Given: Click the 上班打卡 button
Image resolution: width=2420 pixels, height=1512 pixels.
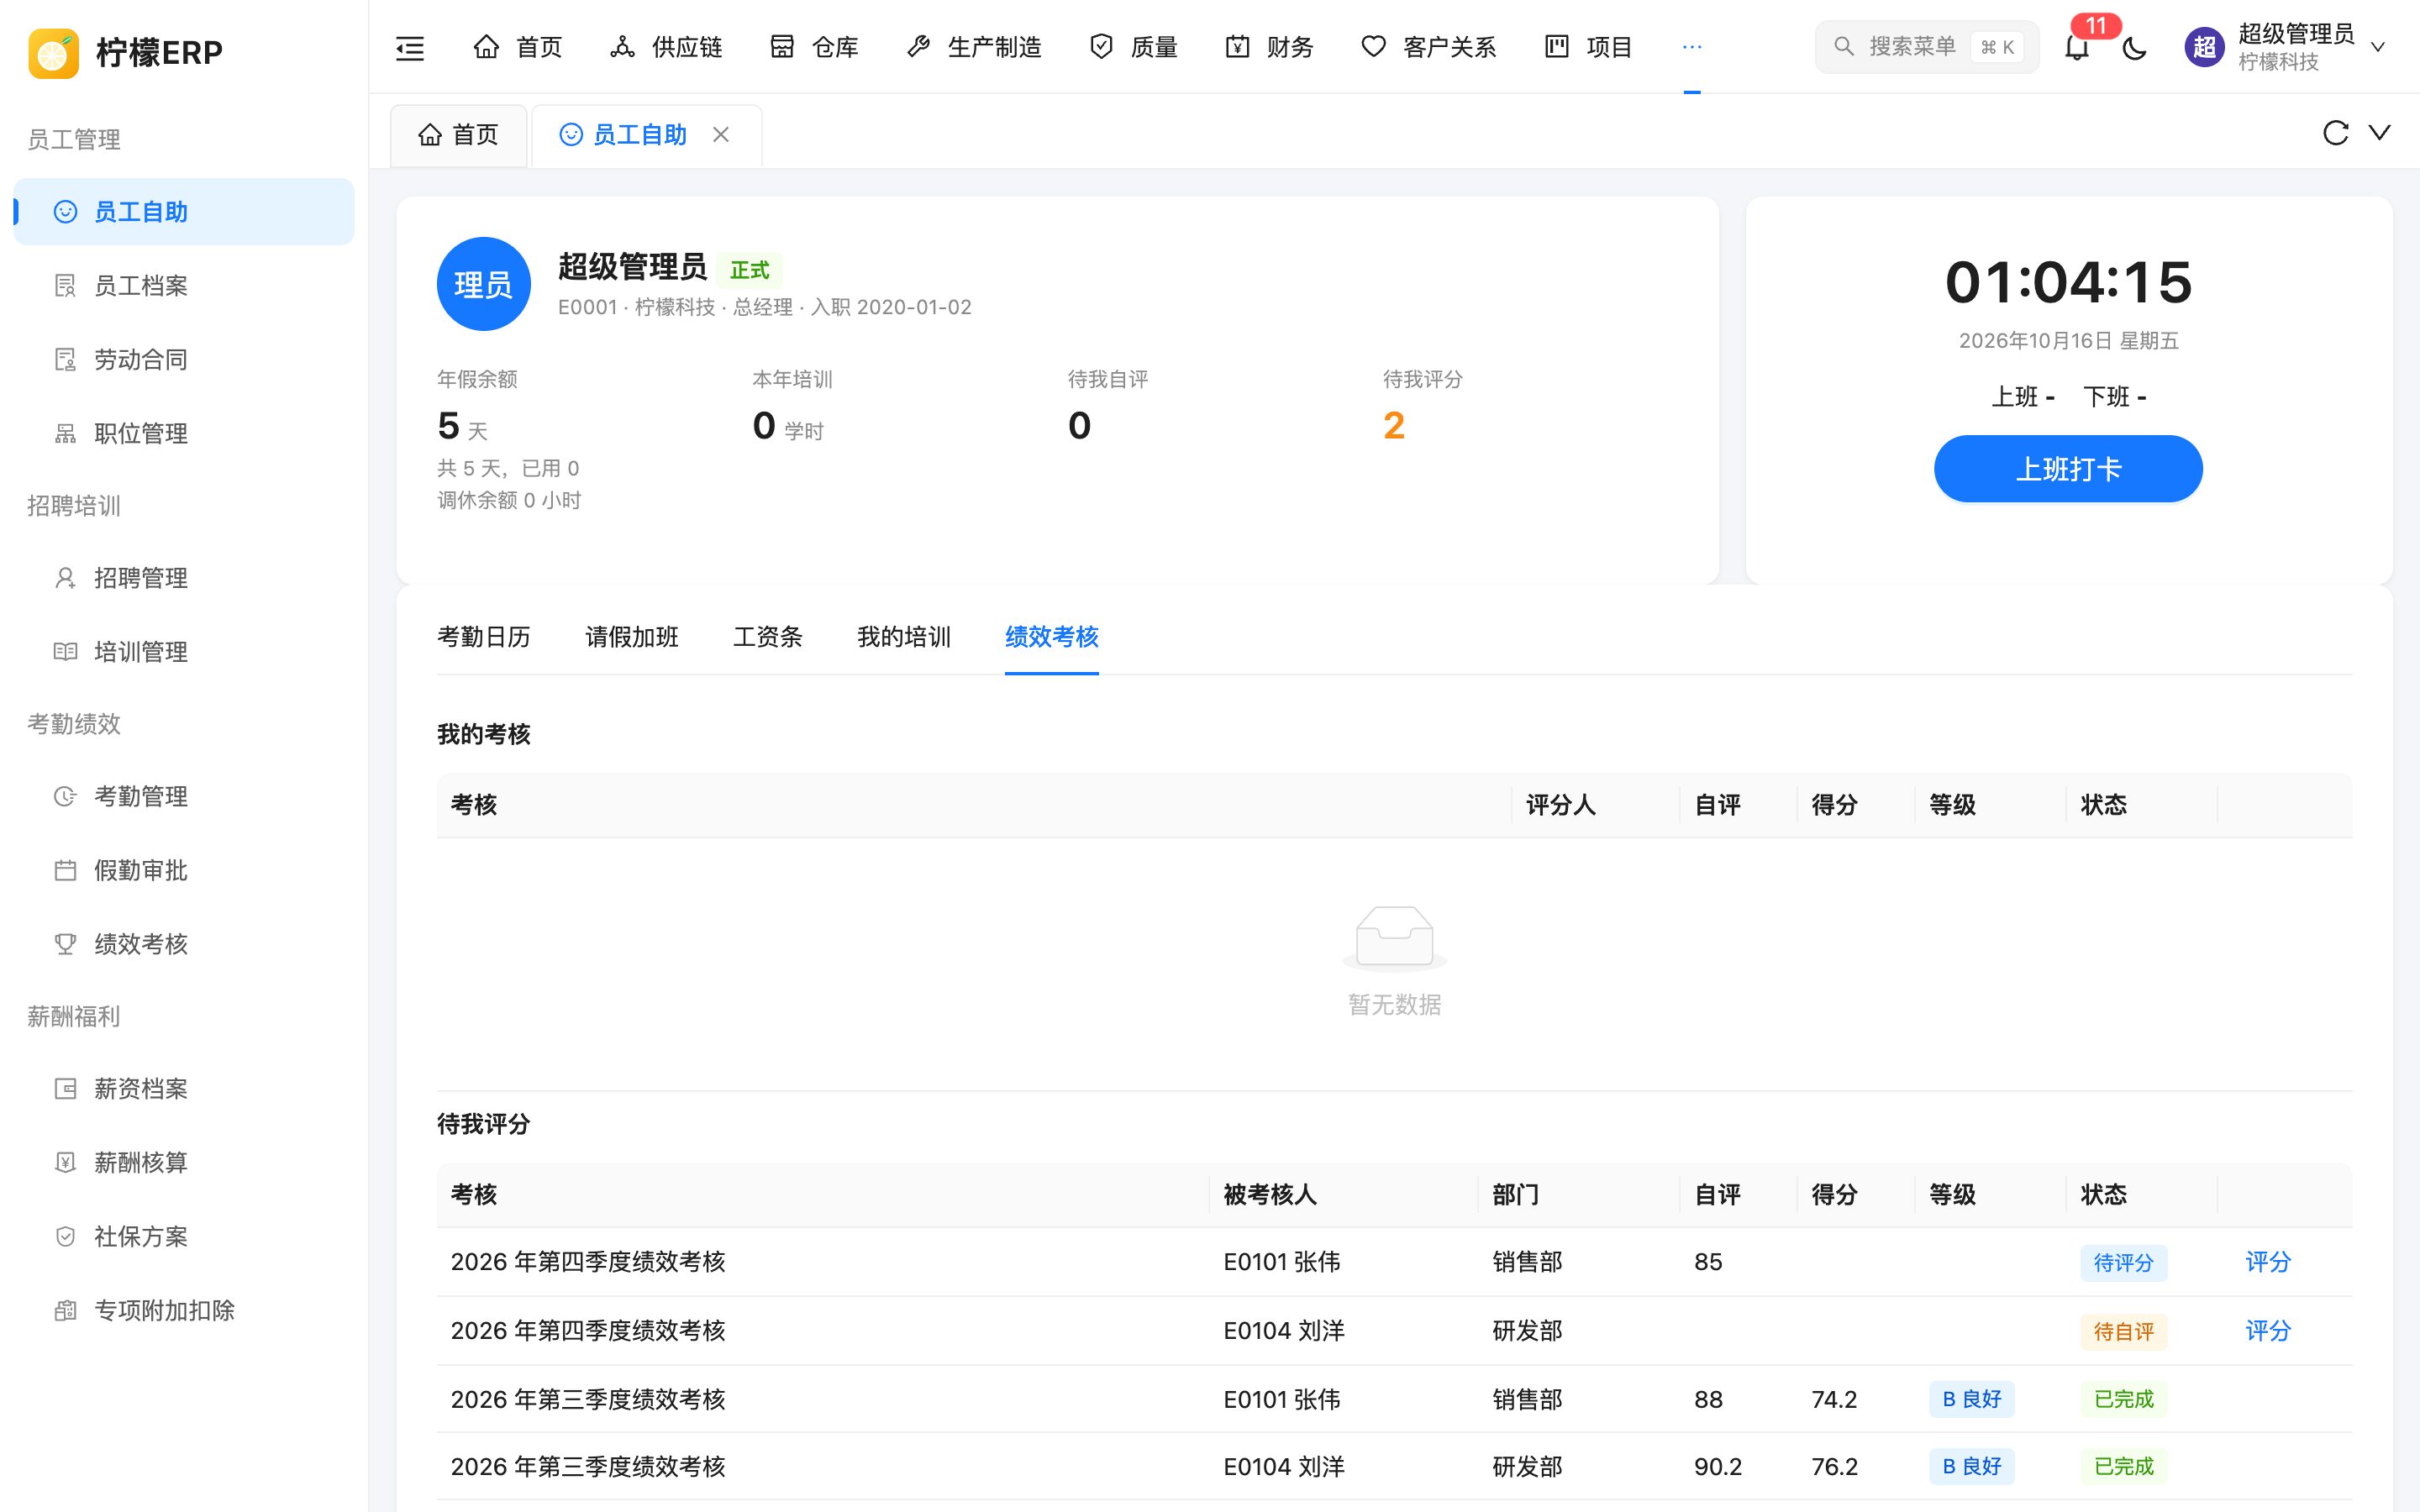Looking at the screenshot, I should pyautogui.click(x=2068, y=469).
